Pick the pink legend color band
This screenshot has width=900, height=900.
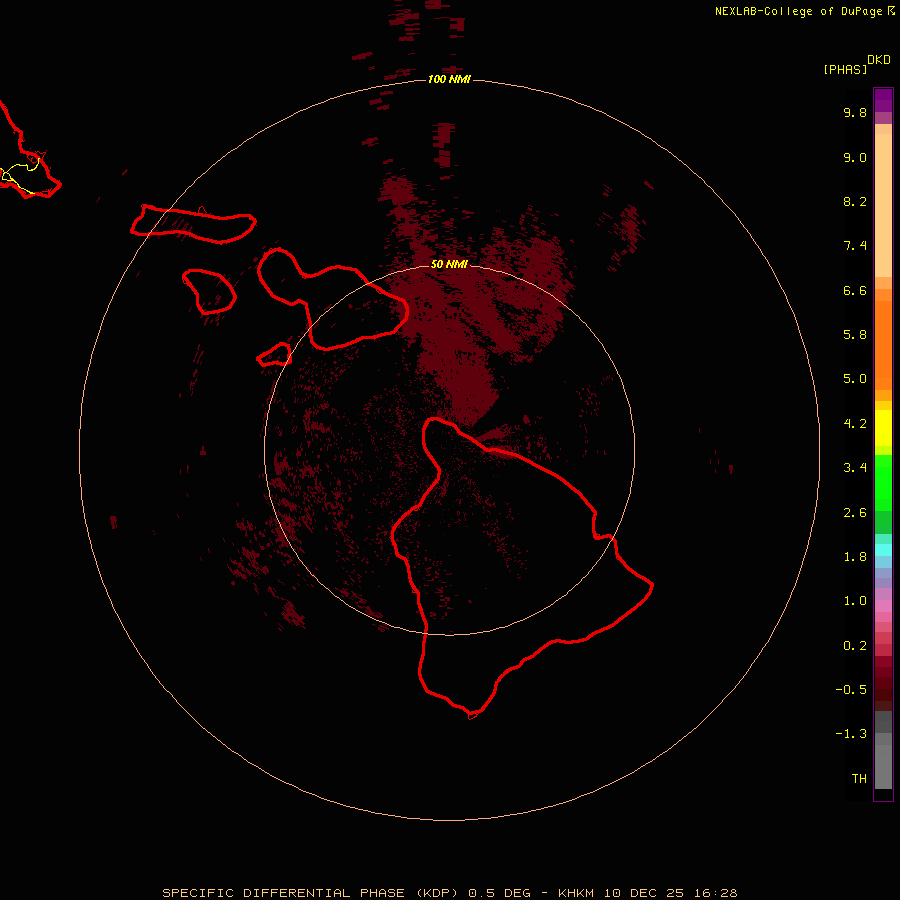[x=883, y=606]
